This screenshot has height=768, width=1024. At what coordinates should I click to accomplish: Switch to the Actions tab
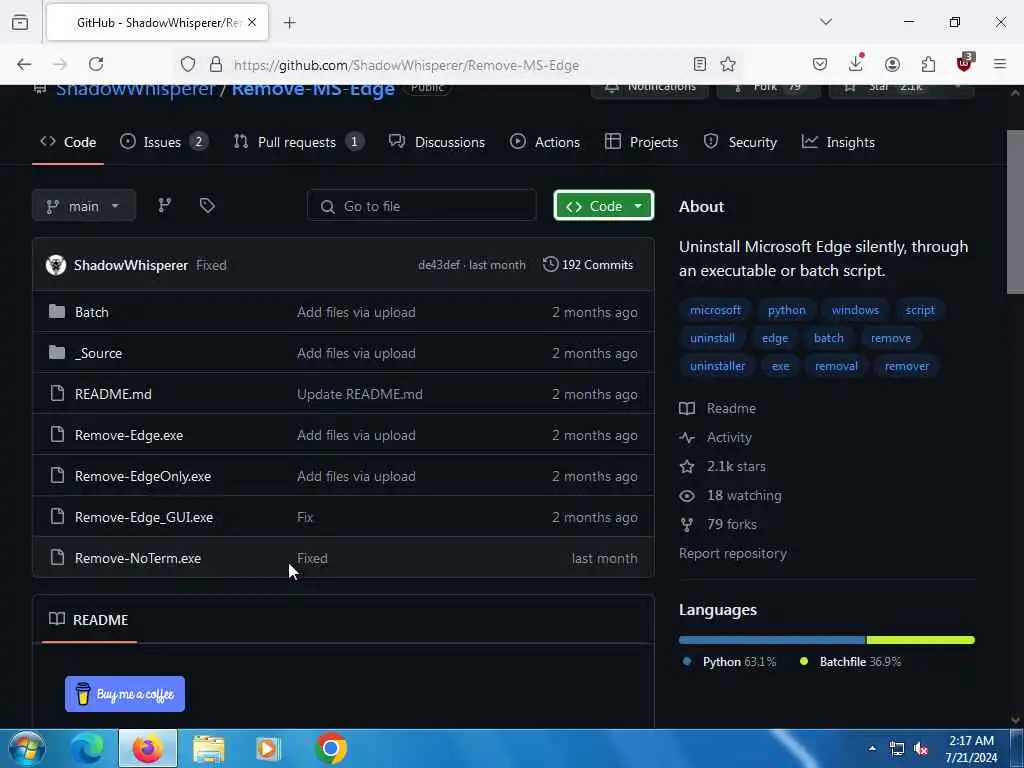point(545,142)
